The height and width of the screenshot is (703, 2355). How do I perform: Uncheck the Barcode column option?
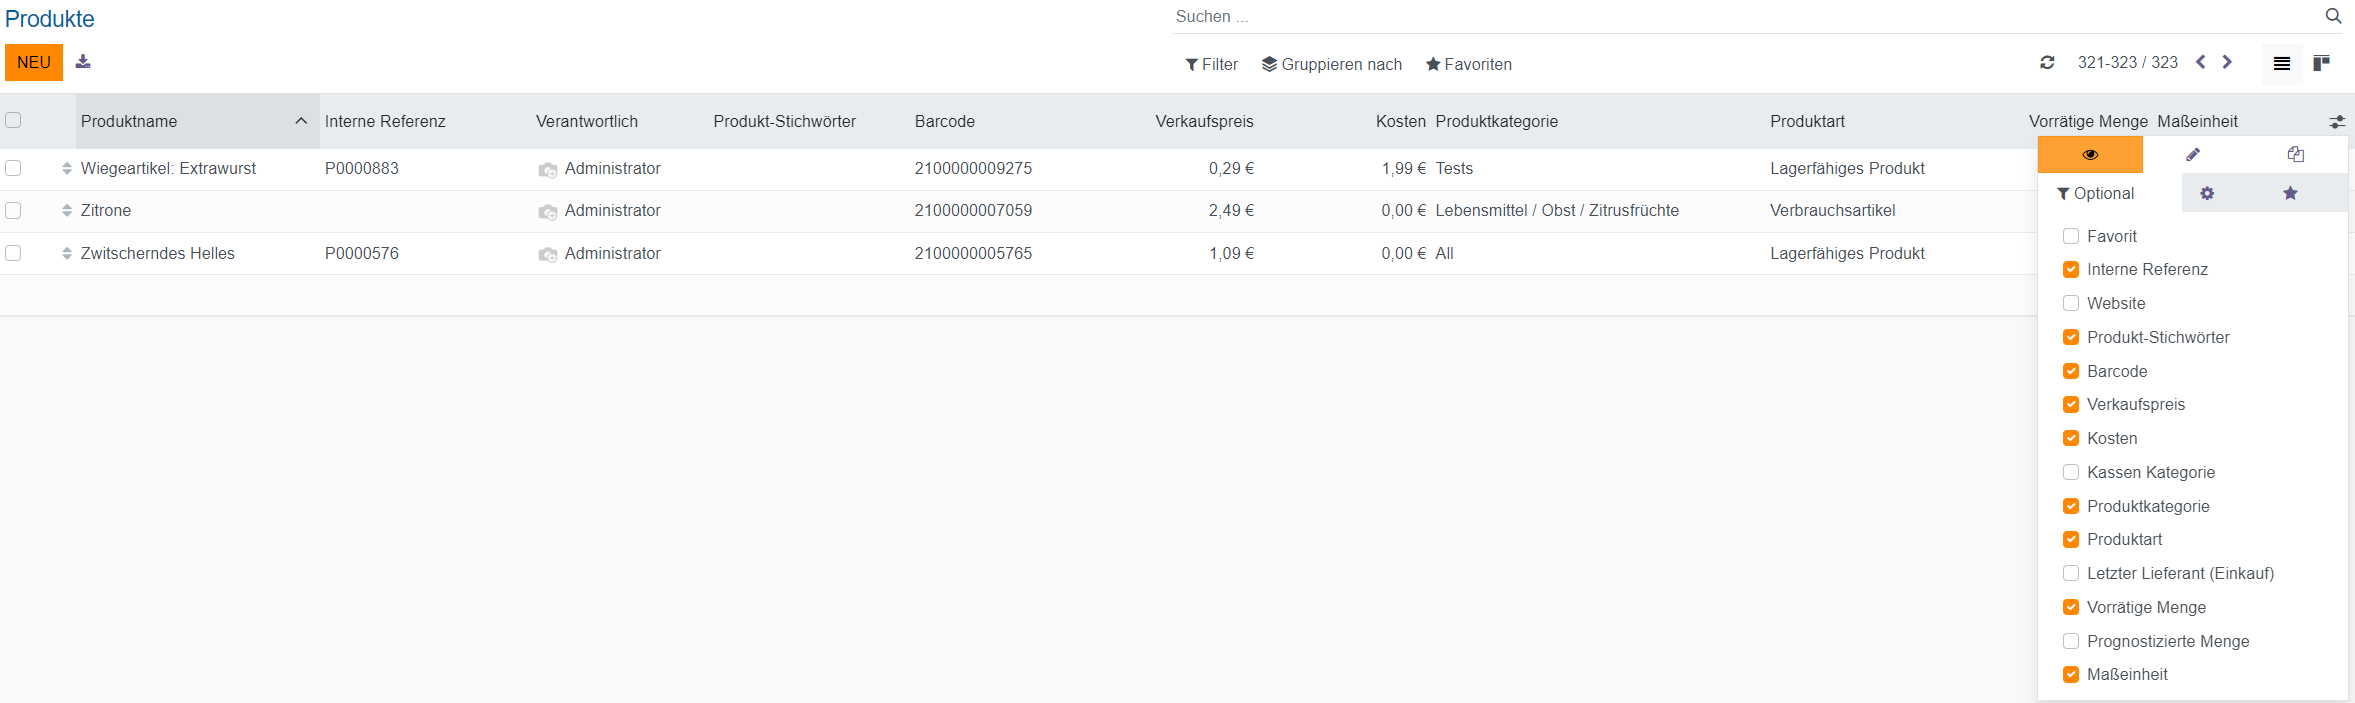tap(2071, 371)
